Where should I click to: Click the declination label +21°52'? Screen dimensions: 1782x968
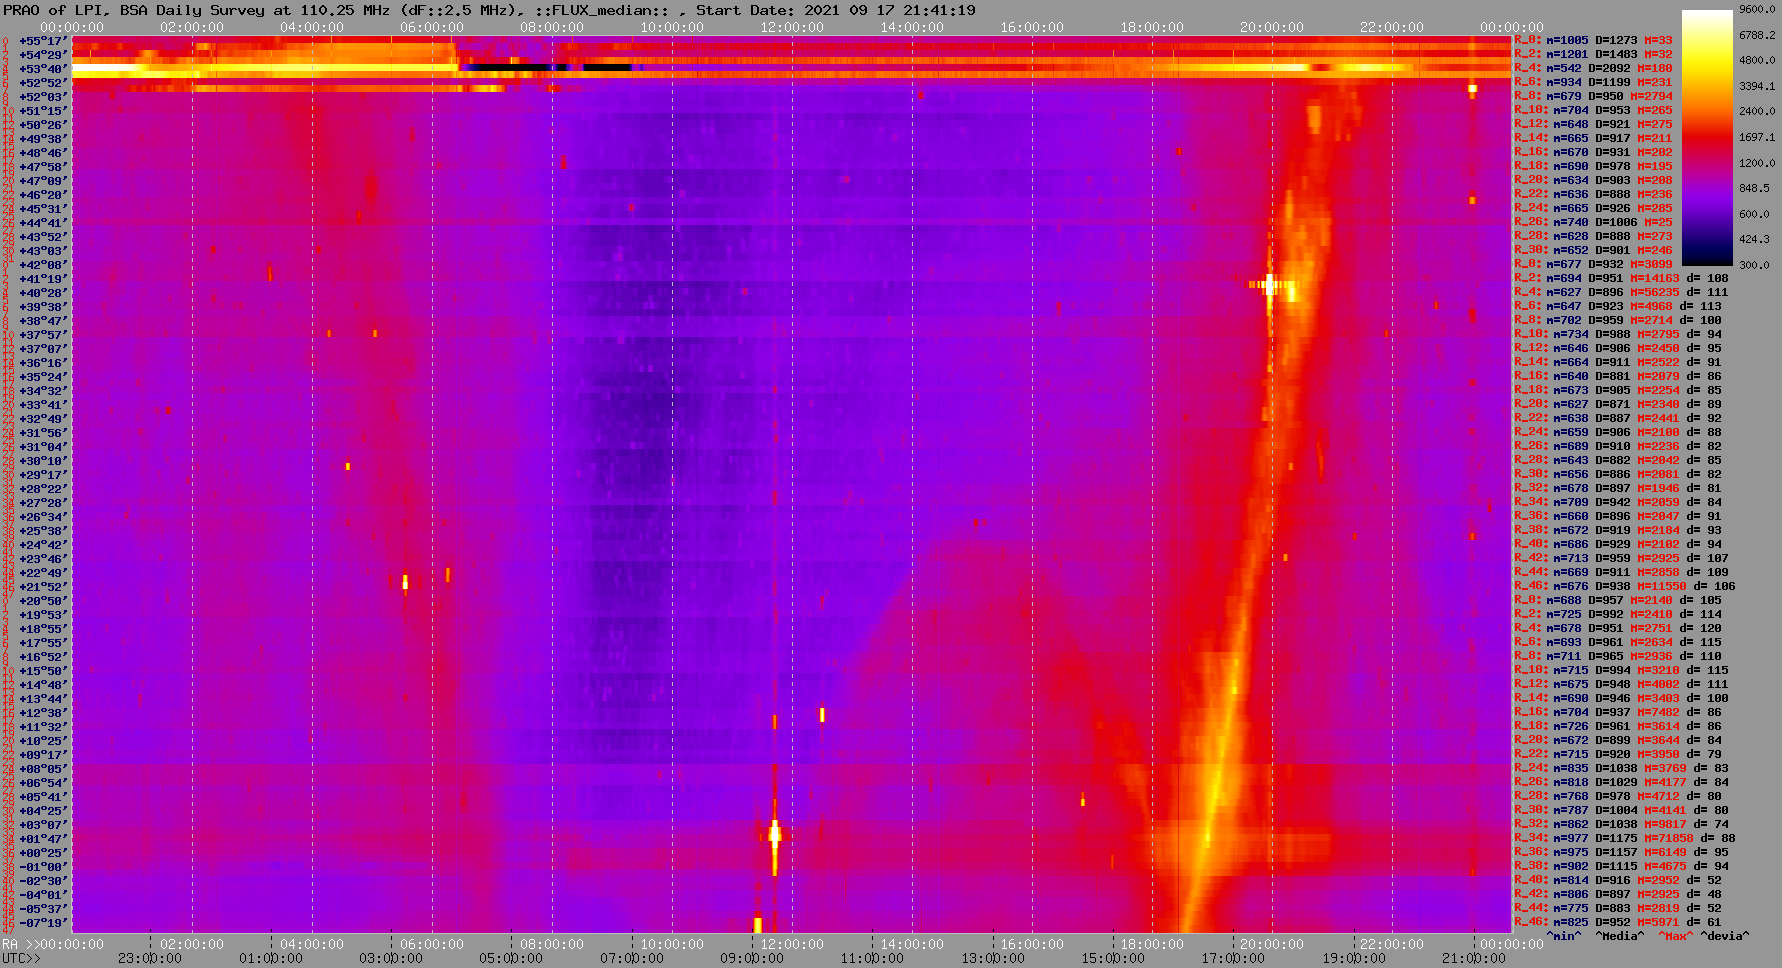(x=43, y=587)
